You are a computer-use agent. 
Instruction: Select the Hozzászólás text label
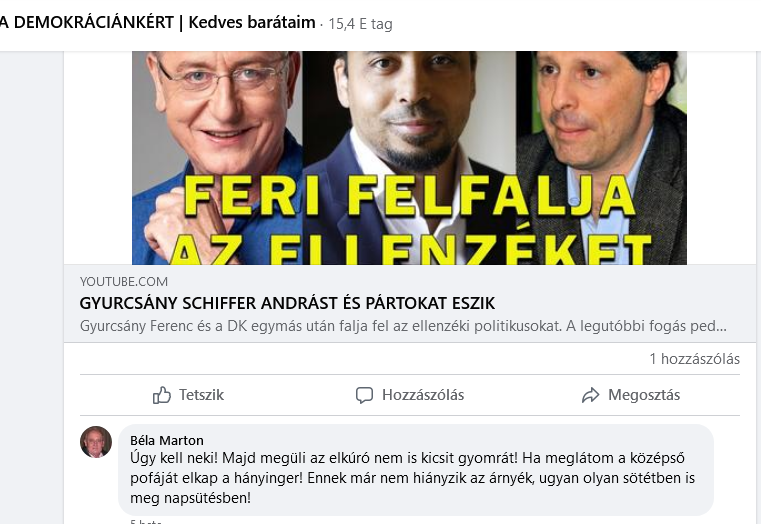click(423, 395)
